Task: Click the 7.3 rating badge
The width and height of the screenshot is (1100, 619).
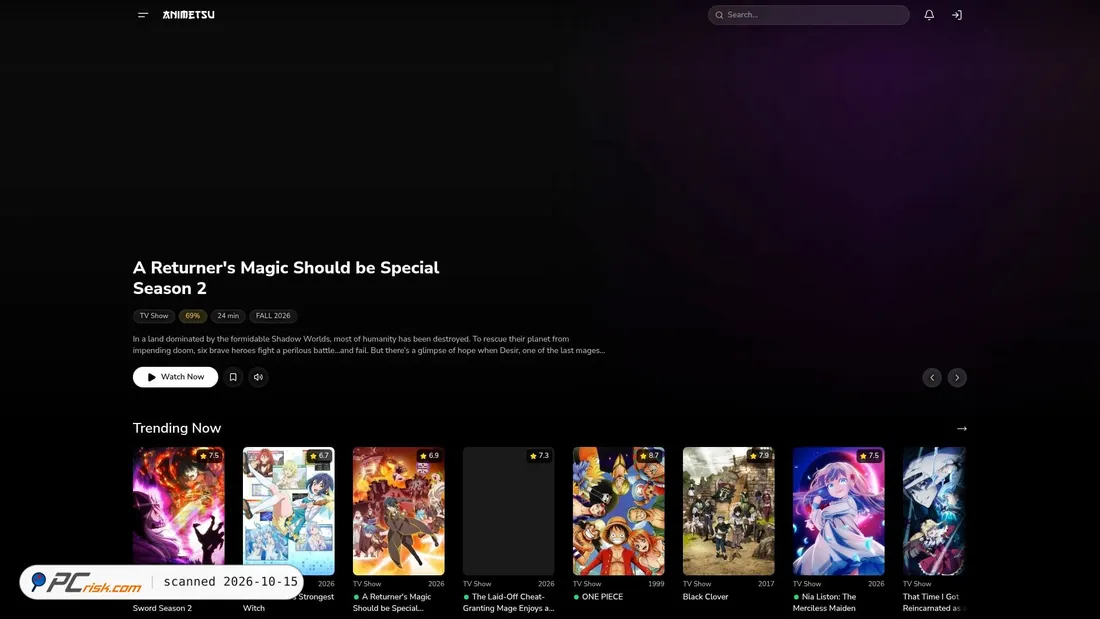Action: tap(539, 455)
